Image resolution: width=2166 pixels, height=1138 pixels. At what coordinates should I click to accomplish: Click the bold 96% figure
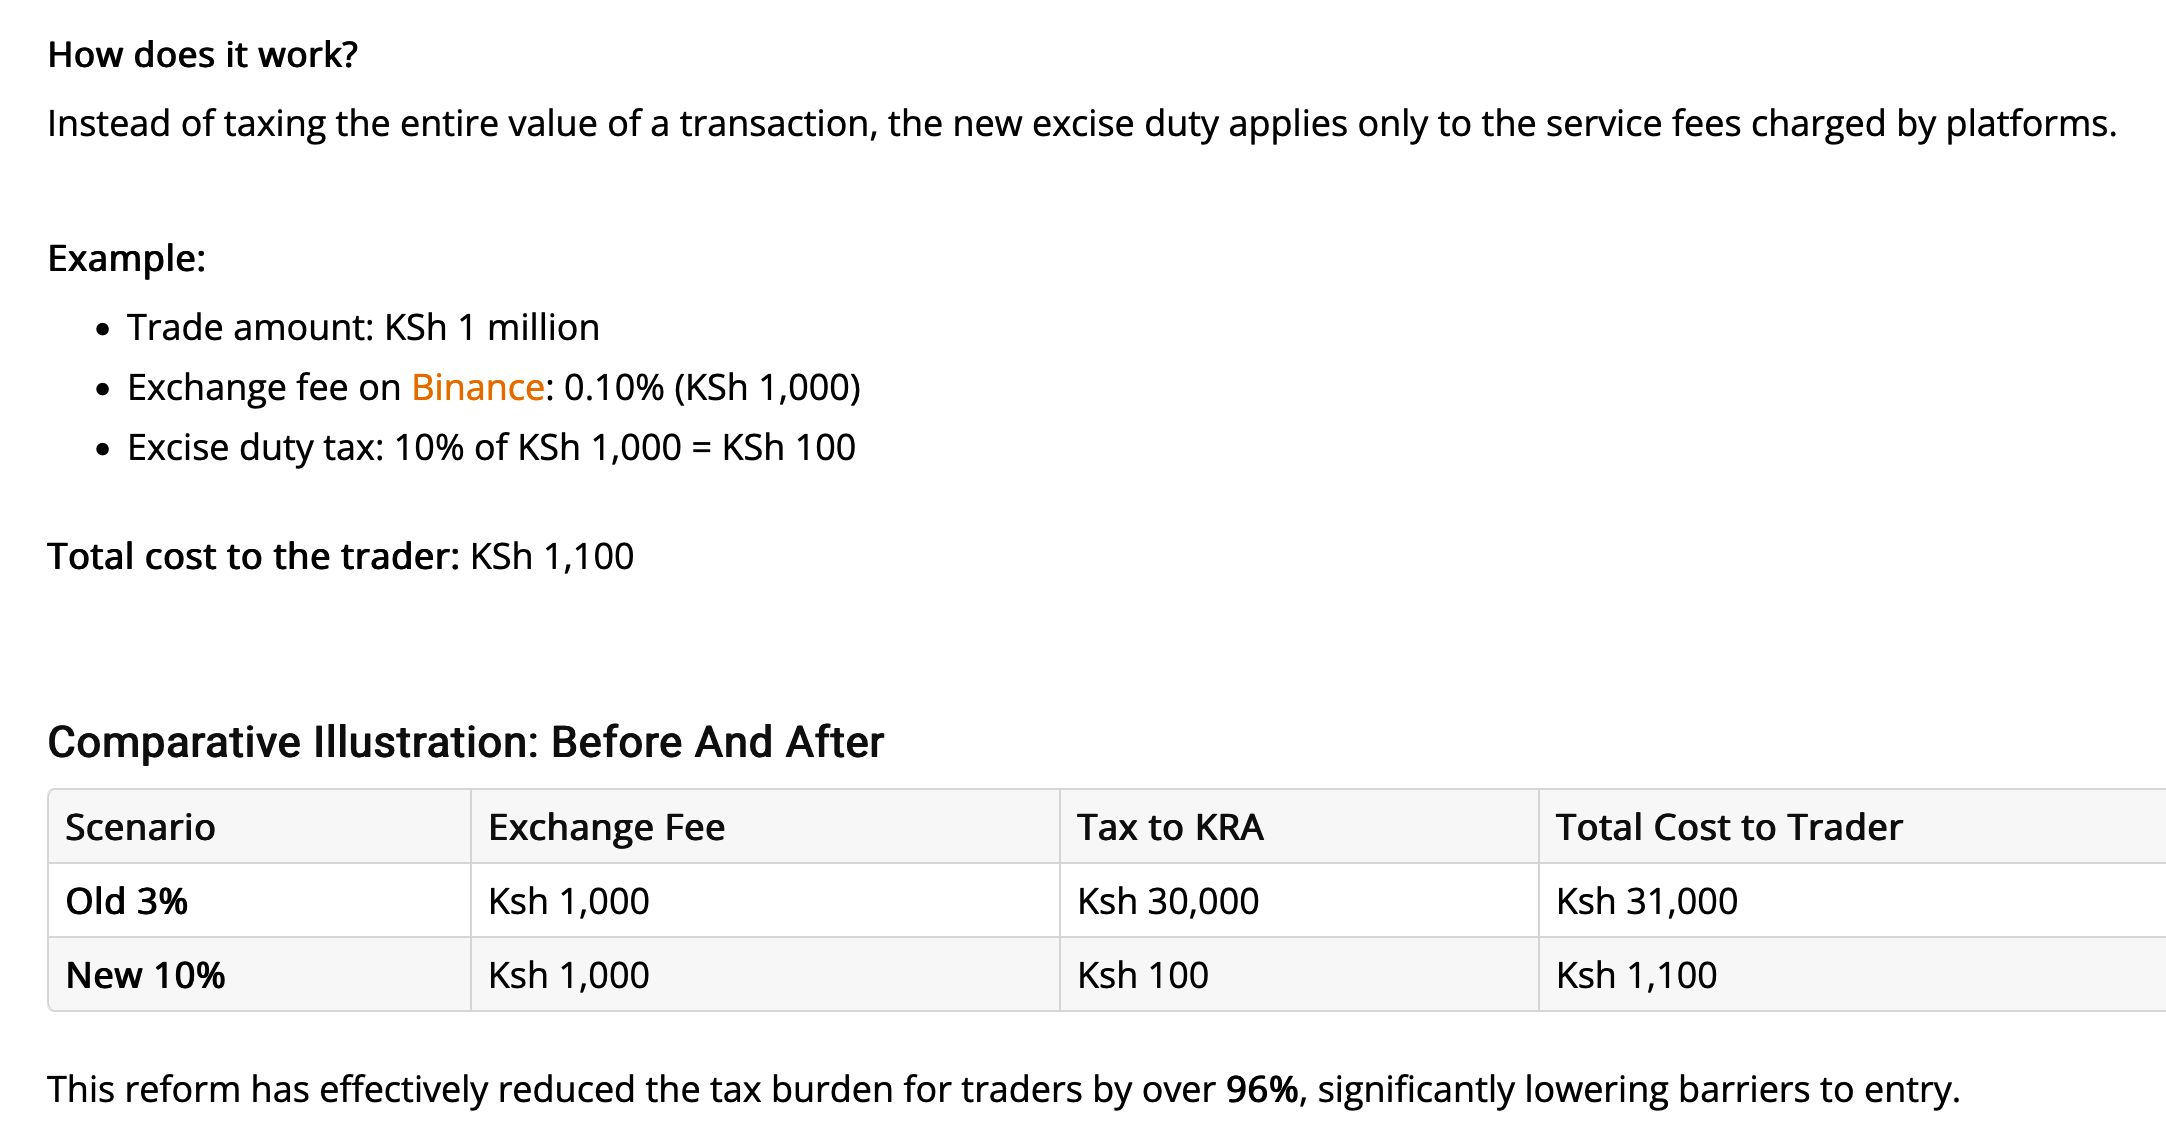coord(1262,1090)
